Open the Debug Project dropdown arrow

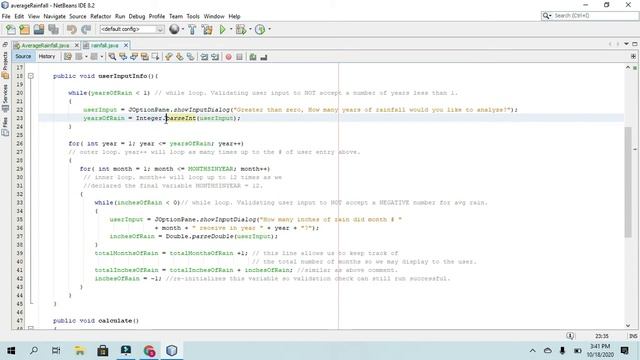pyautogui.click(x=250, y=29)
